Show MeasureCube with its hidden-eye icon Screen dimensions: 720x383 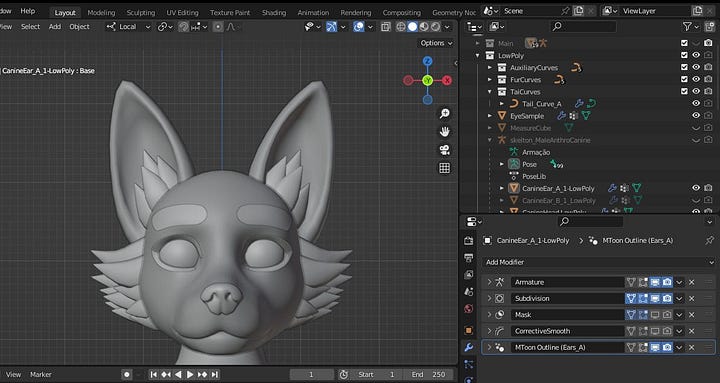click(696, 128)
